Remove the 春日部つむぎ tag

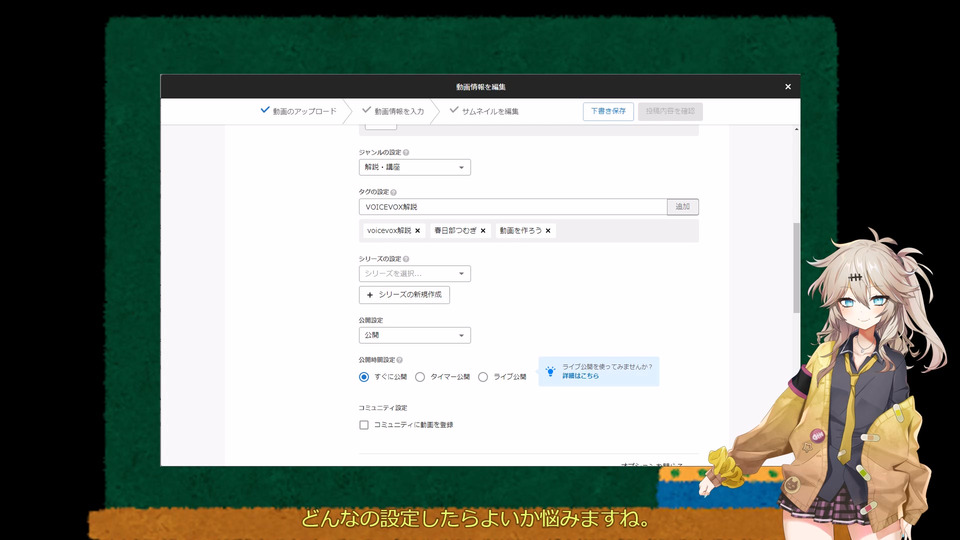point(483,231)
